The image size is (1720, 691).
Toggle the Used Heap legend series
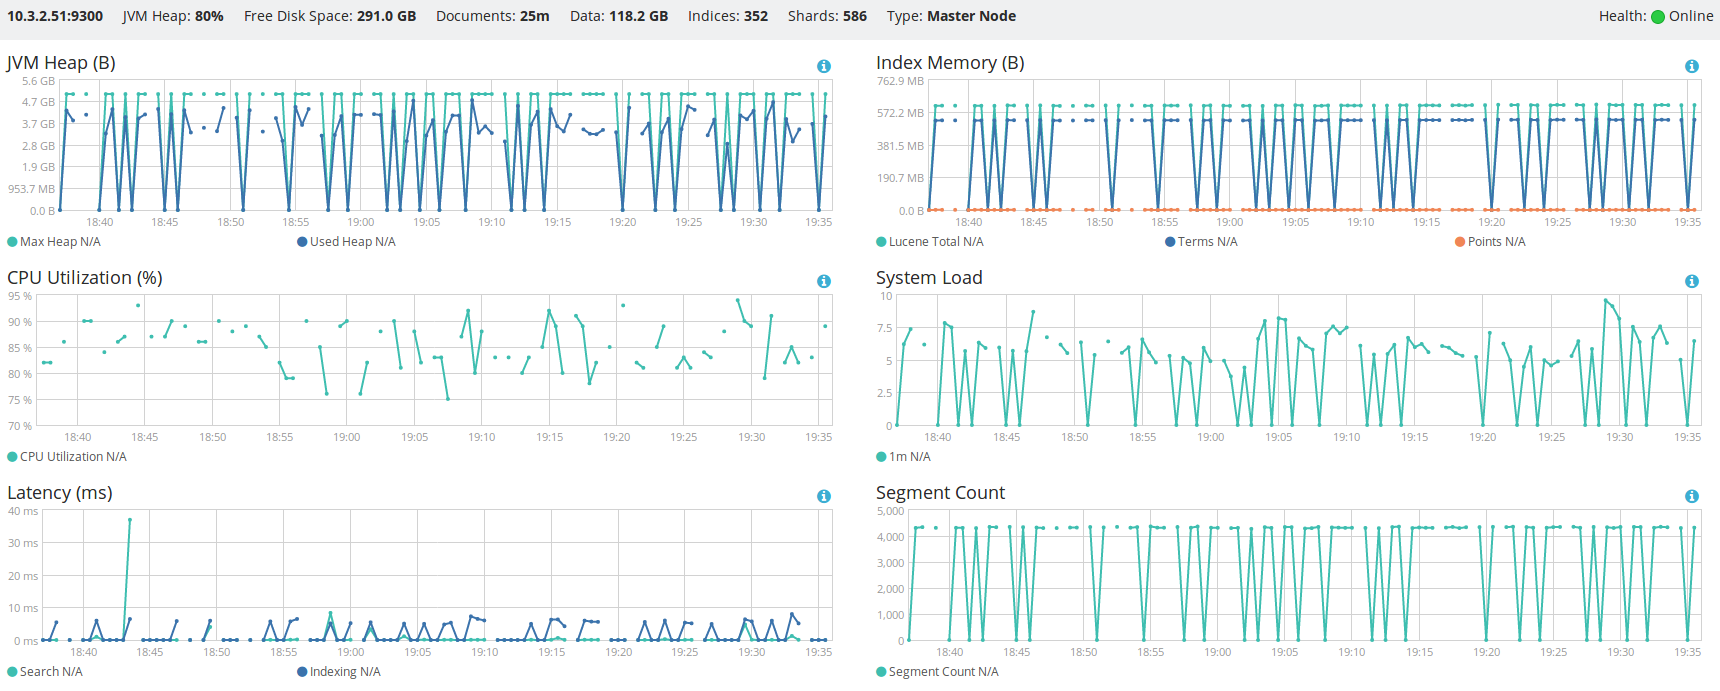click(x=346, y=242)
